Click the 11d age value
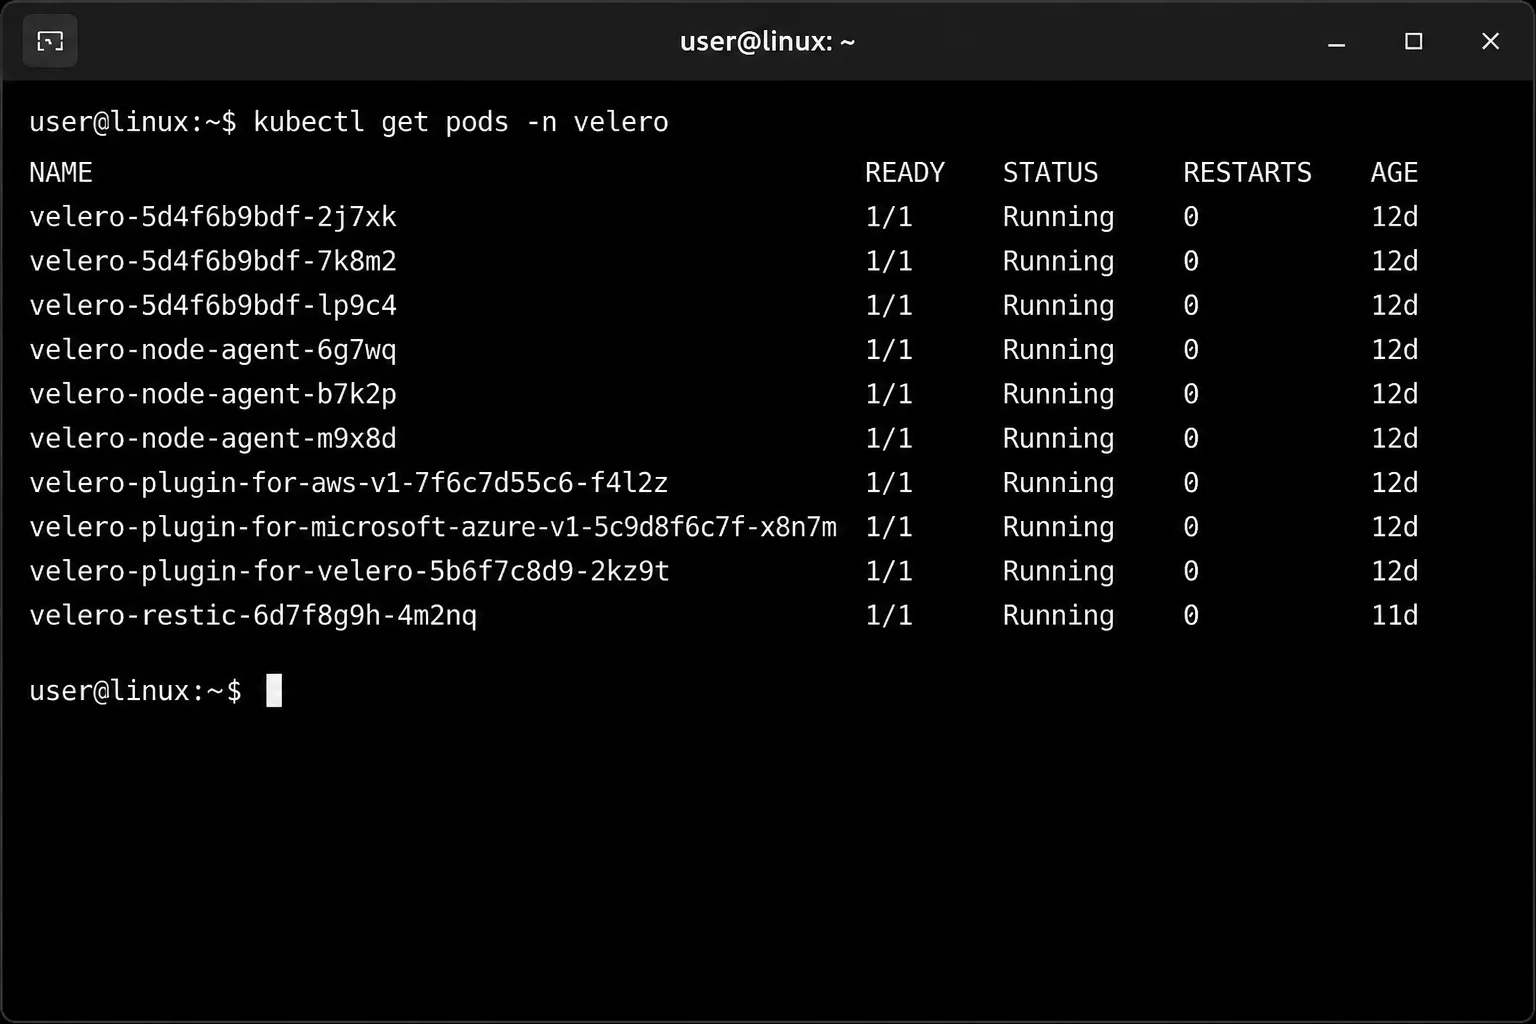This screenshot has width=1536, height=1024. click(1394, 615)
